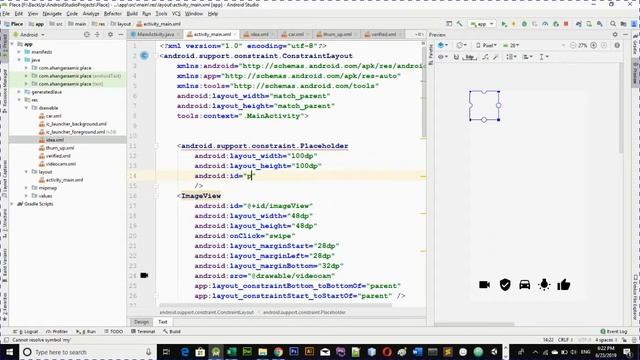Expand the manifests folder

19,52
